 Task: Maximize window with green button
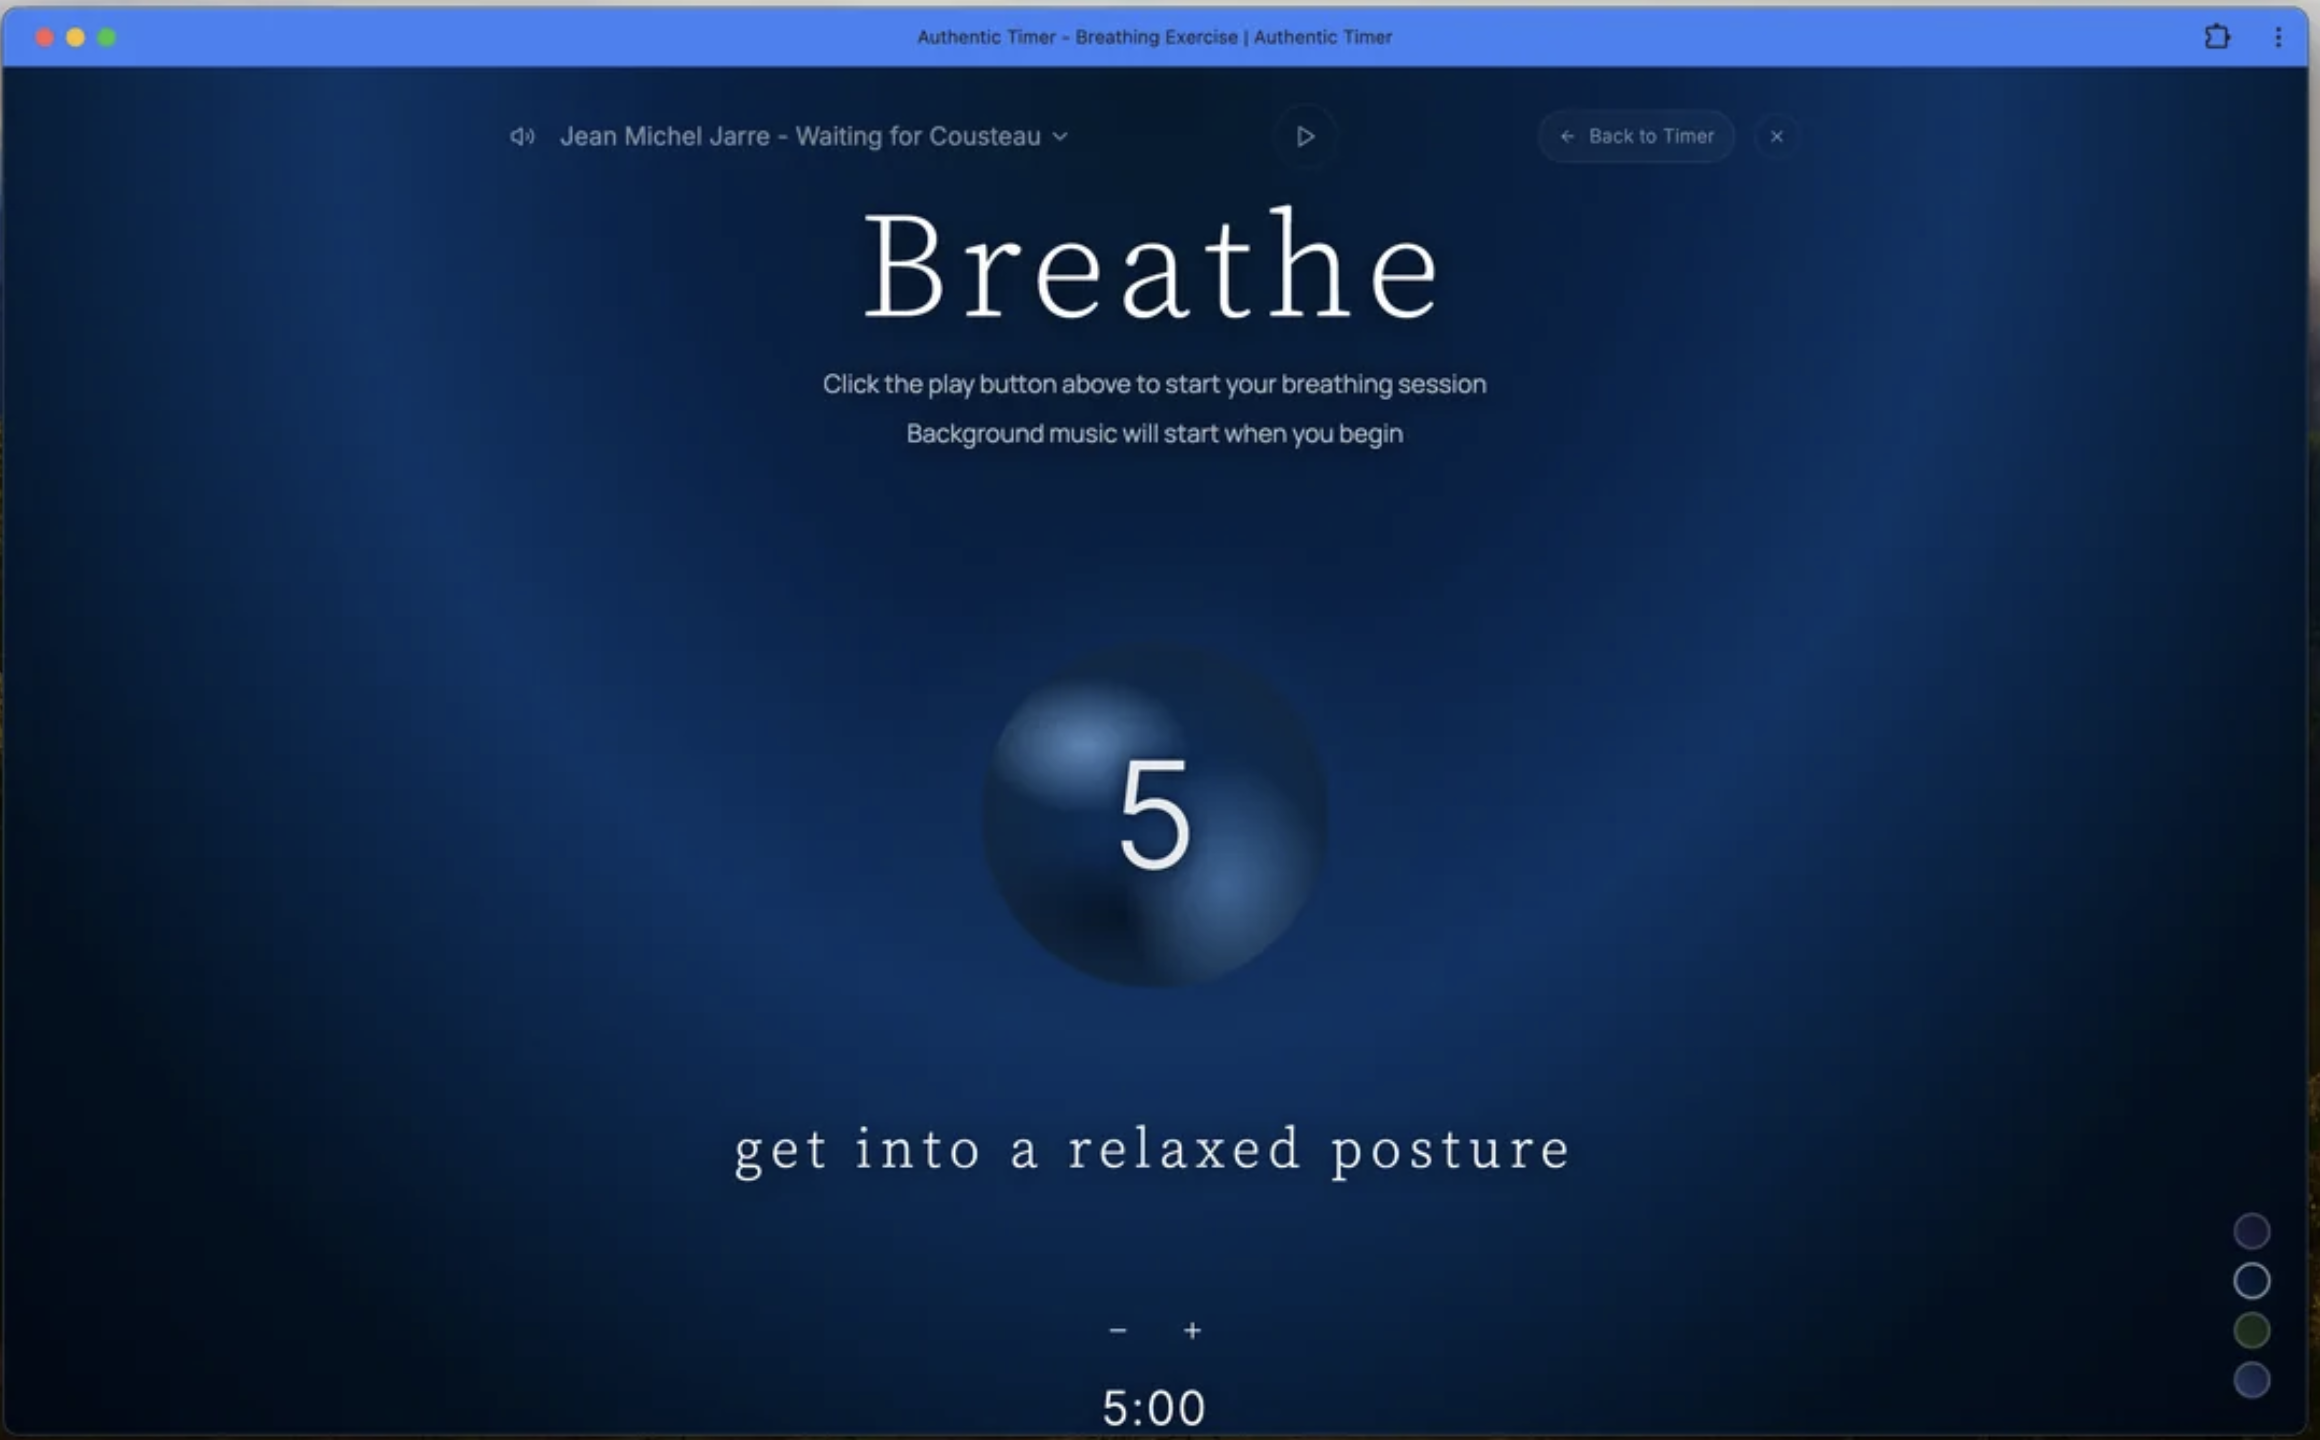coord(107,38)
